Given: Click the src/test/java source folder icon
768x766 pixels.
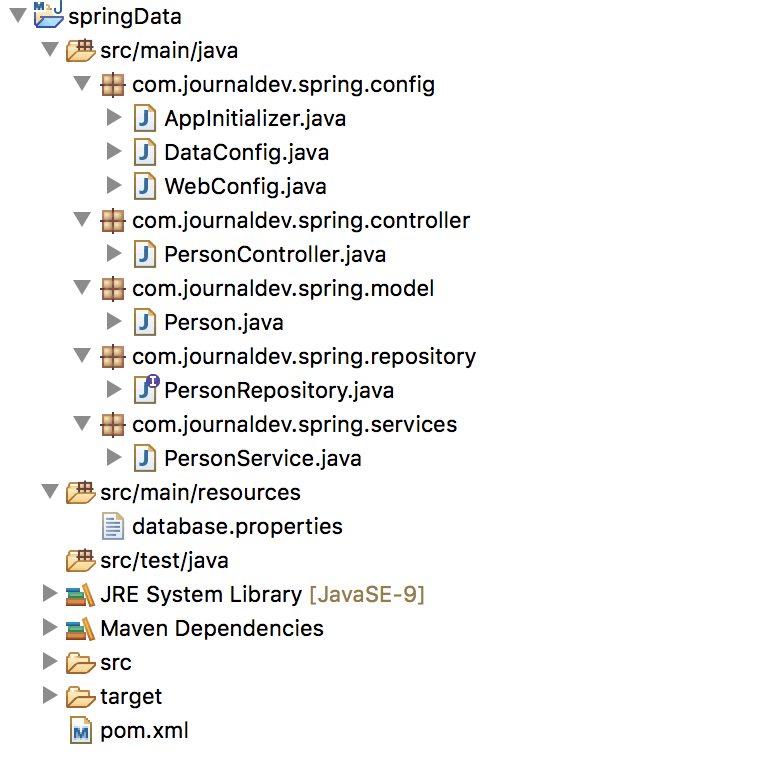Looking at the screenshot, I should (80, 560).
